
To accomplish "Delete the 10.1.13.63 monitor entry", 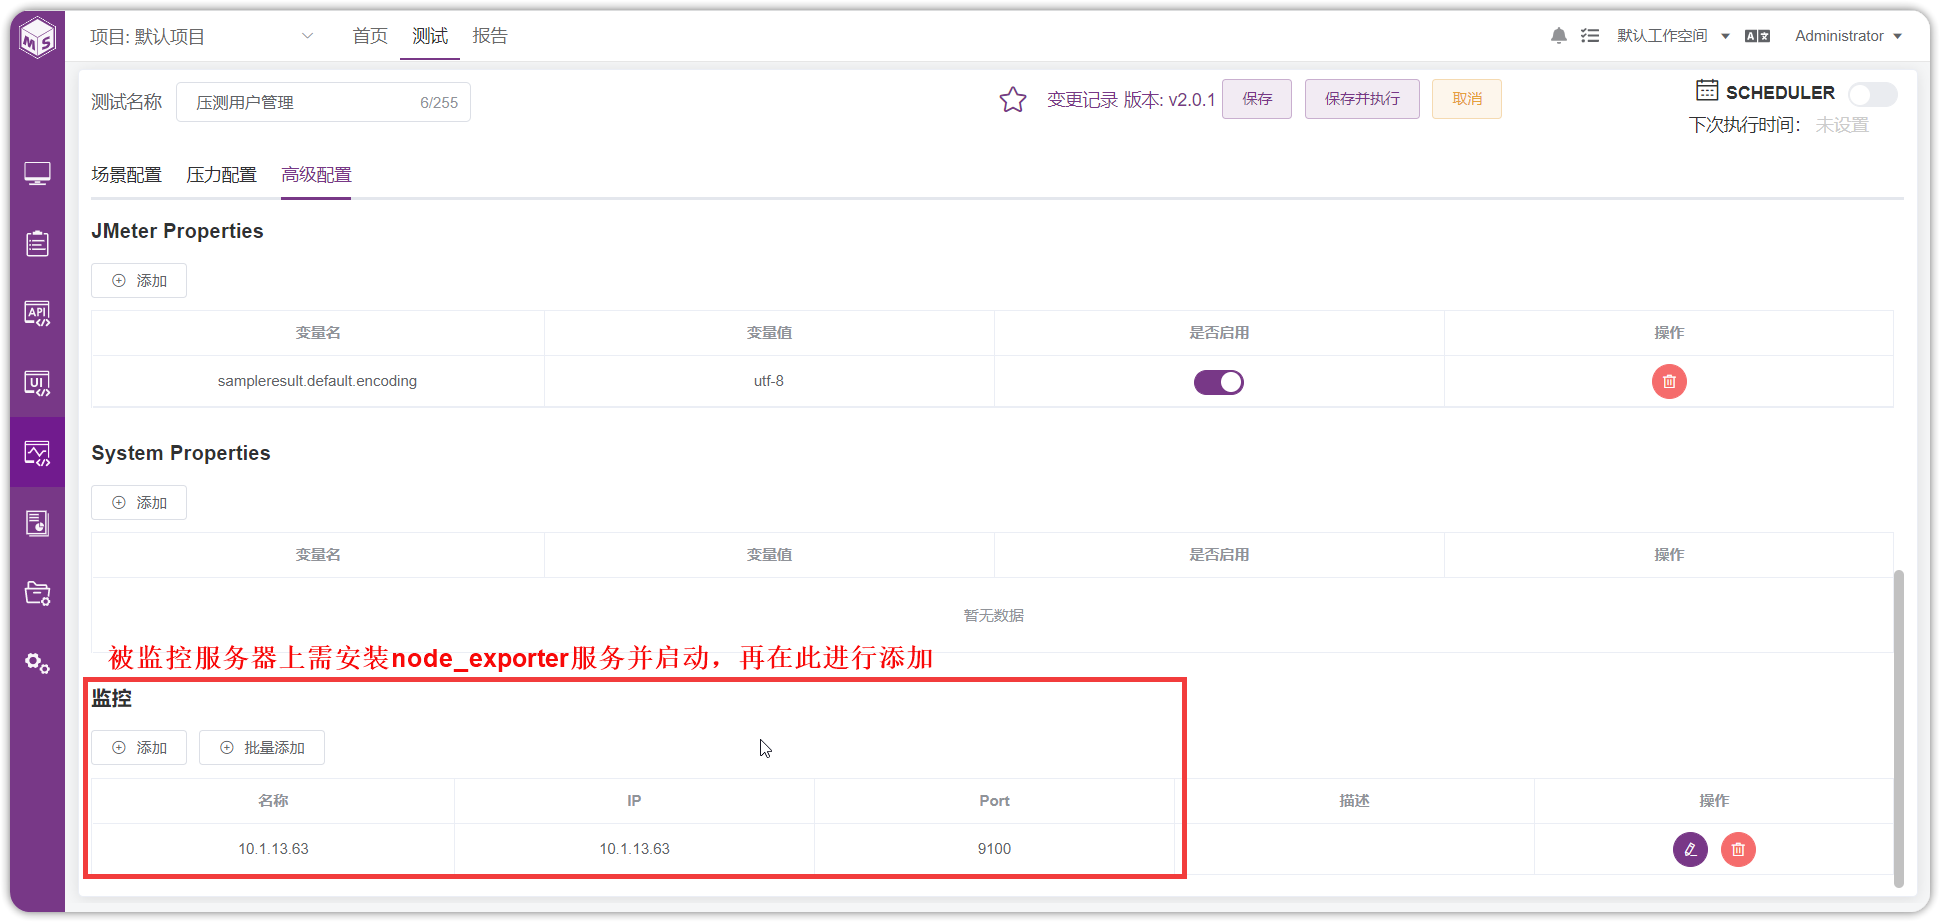I will 1738,849.
